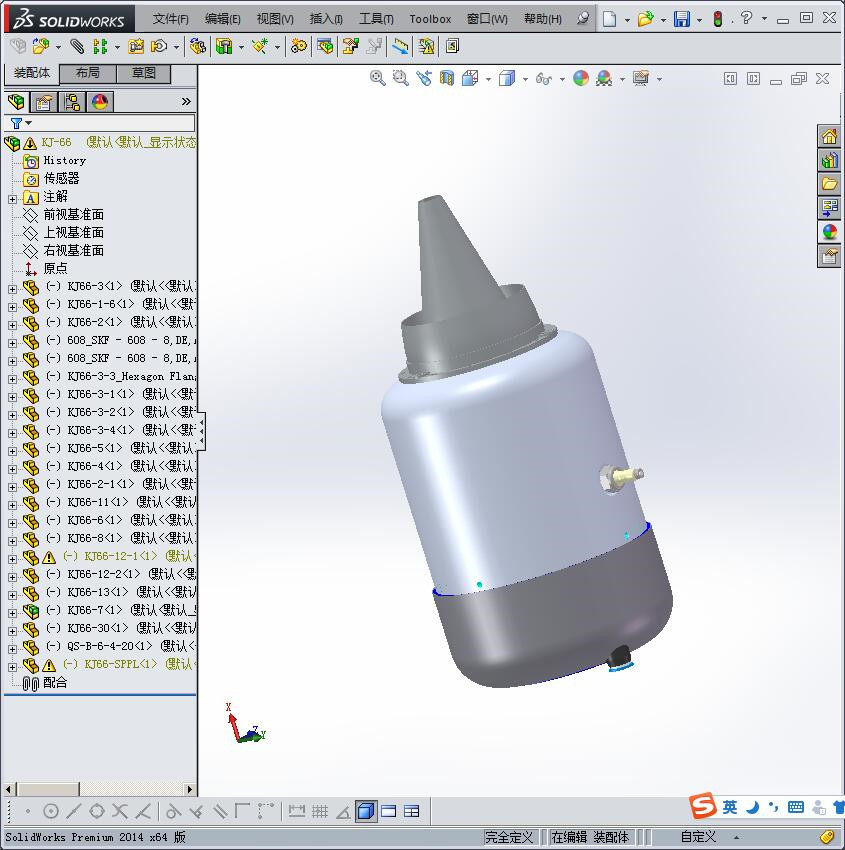Viewport: 845px width, 850px height.
Task: Open the Design Library in task pane
Action: pos(829,160)
